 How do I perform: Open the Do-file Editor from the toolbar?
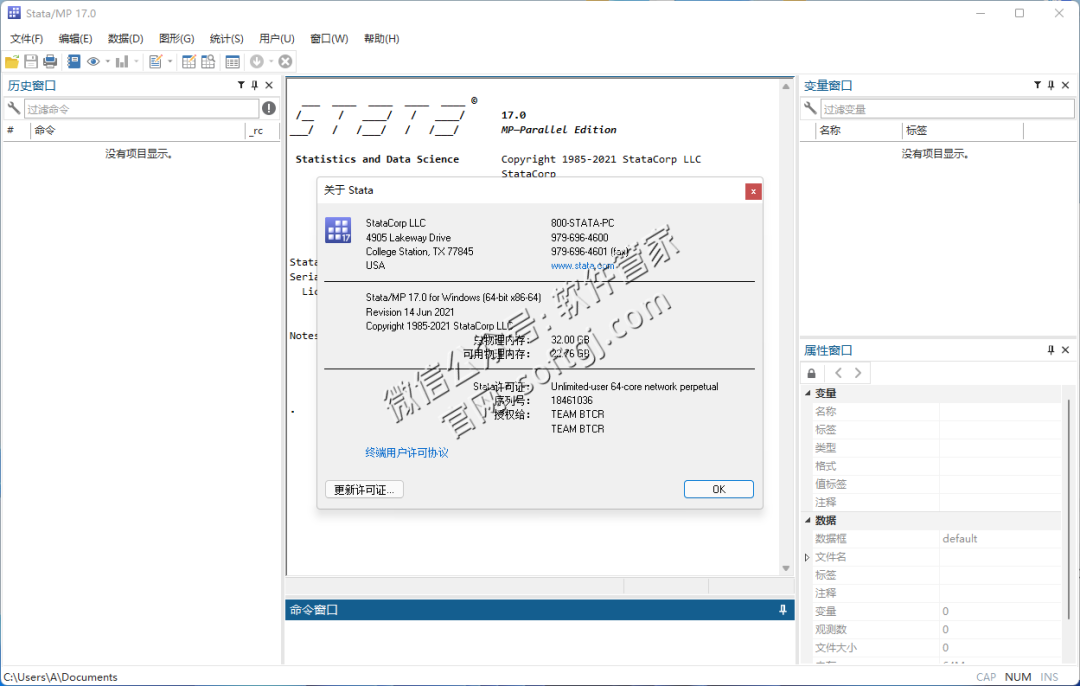[156, 61]
